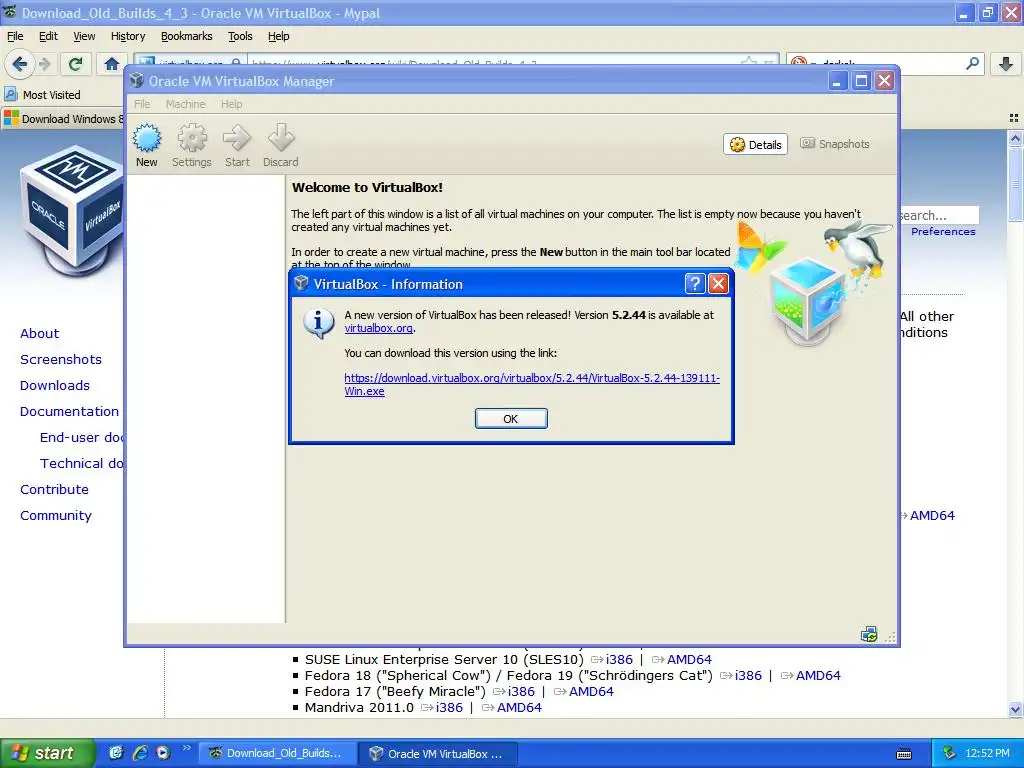This screenshot has height=768, width=1024.
Task: Open the Windows Start menu
Action: [48, 753]
